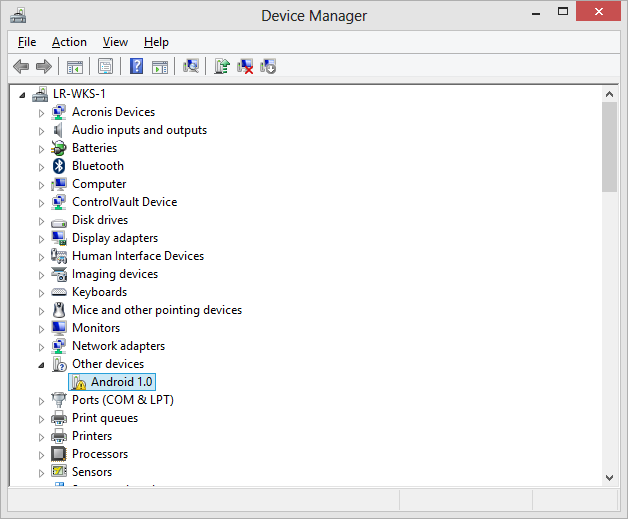Click Scan for hardware changes icon

pos(191,66)
